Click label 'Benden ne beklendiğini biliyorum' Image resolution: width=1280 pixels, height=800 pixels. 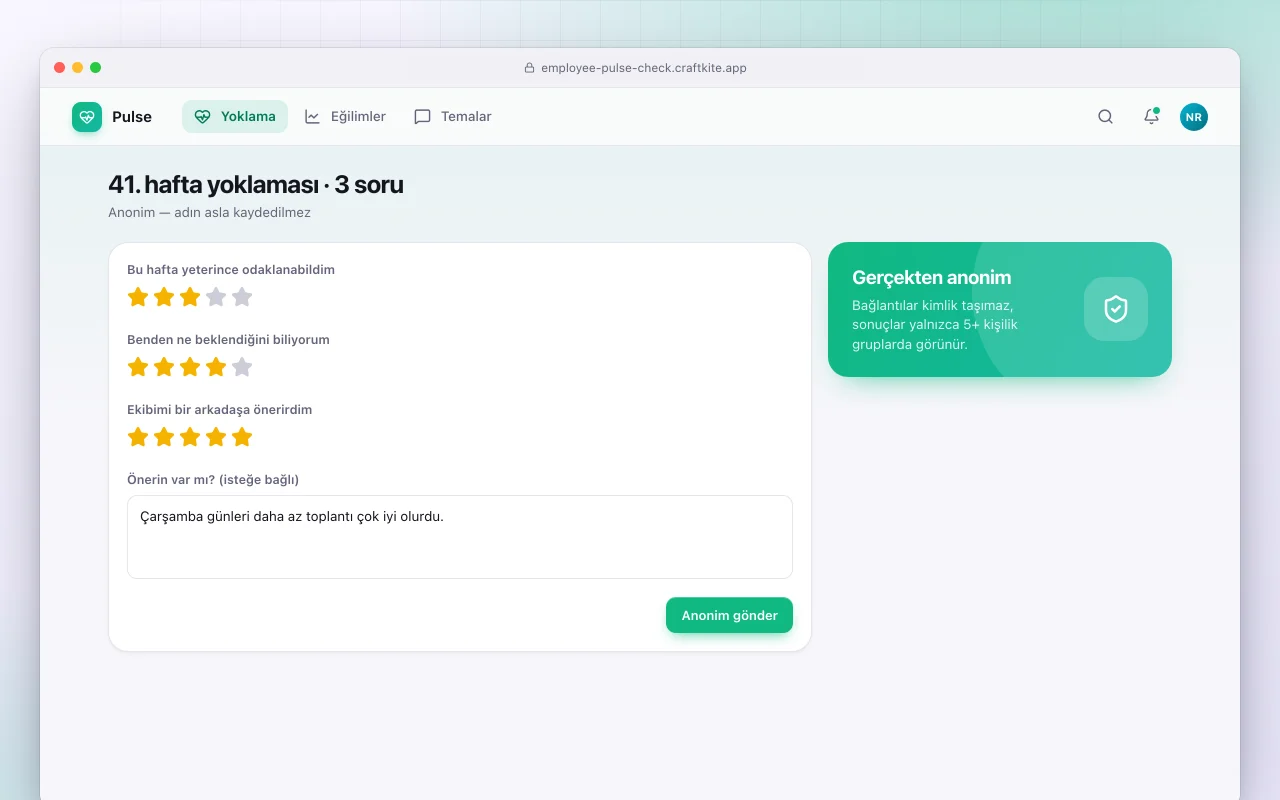228,340
